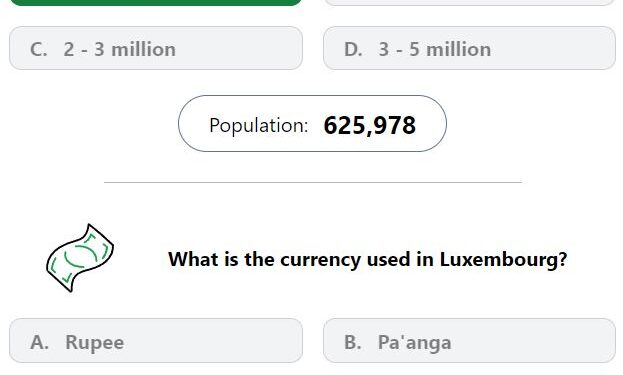Click the green highlighted answer bar
Viewport: 623px width, 375px height.
[156, 2]
